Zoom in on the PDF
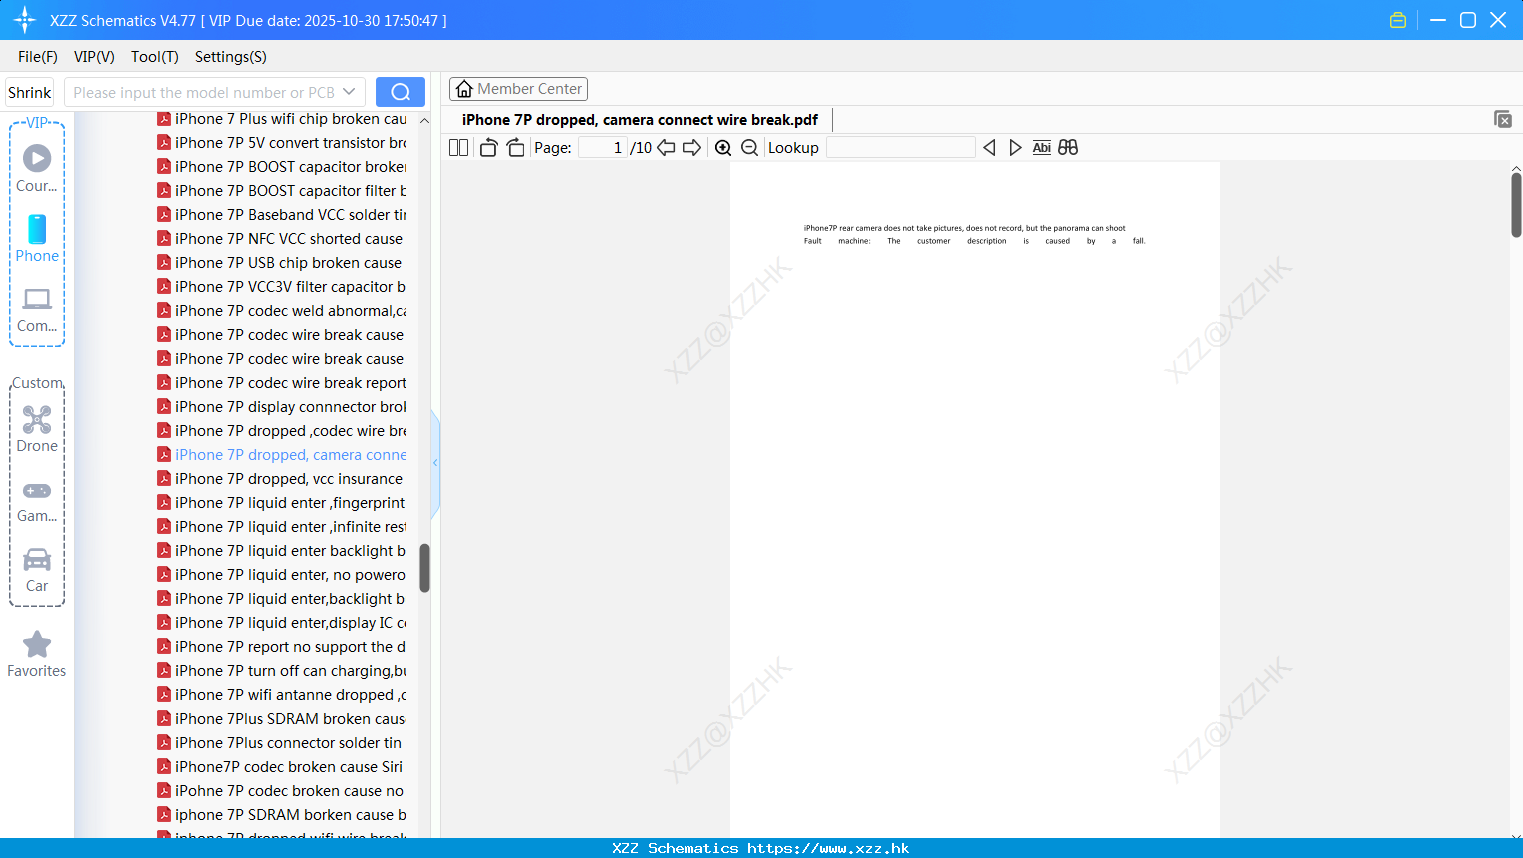The image size is (1523, 858). (x=723, y=148)
